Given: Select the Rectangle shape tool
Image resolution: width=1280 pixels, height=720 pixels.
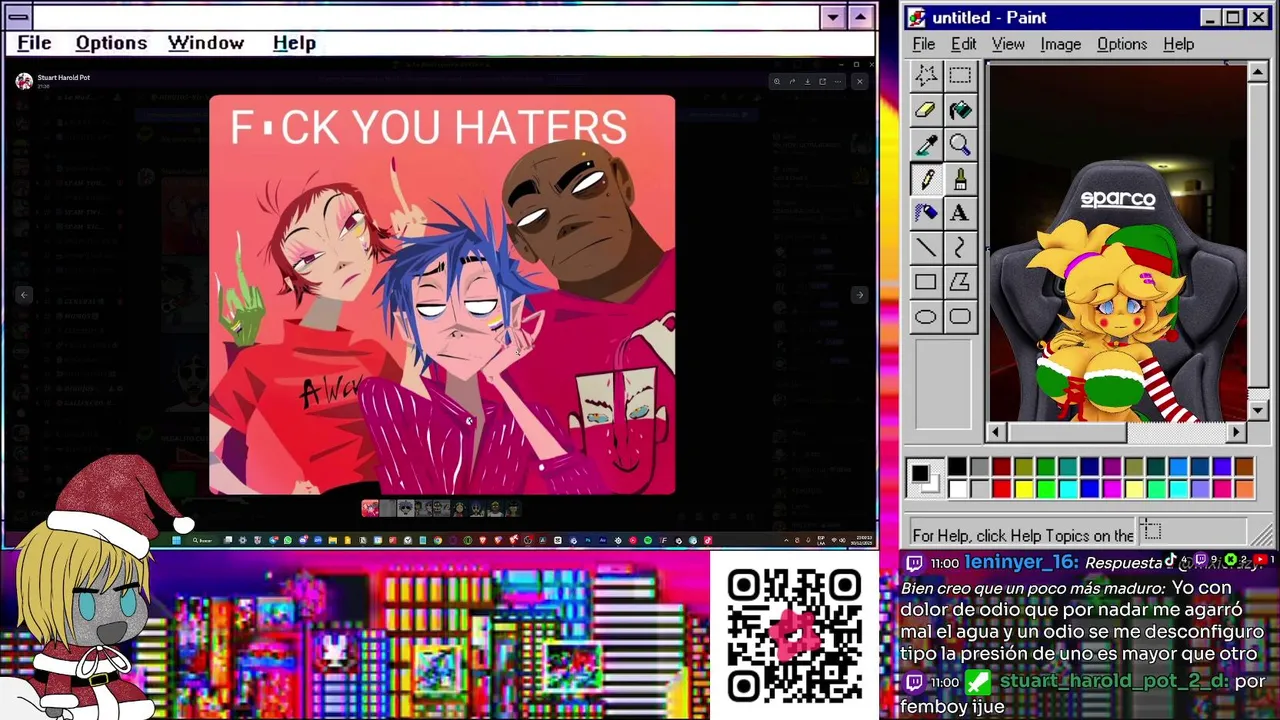Looking at the screenshot, I should point(926,283).
